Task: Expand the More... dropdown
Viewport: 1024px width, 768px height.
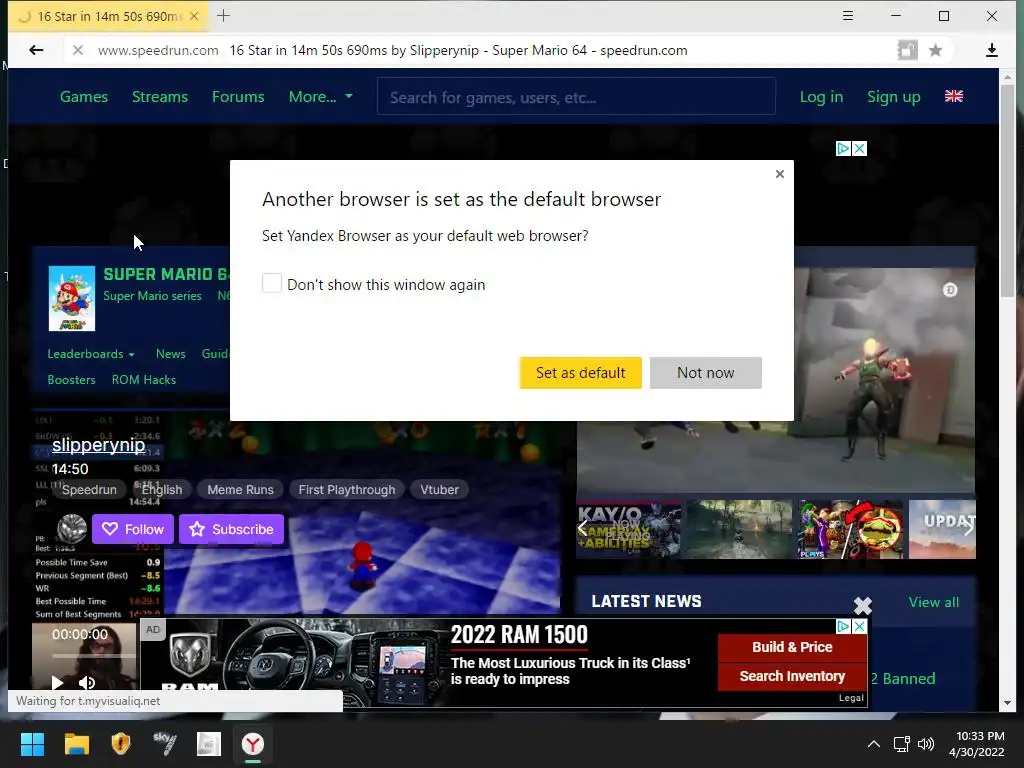Action: pos(320,97)
